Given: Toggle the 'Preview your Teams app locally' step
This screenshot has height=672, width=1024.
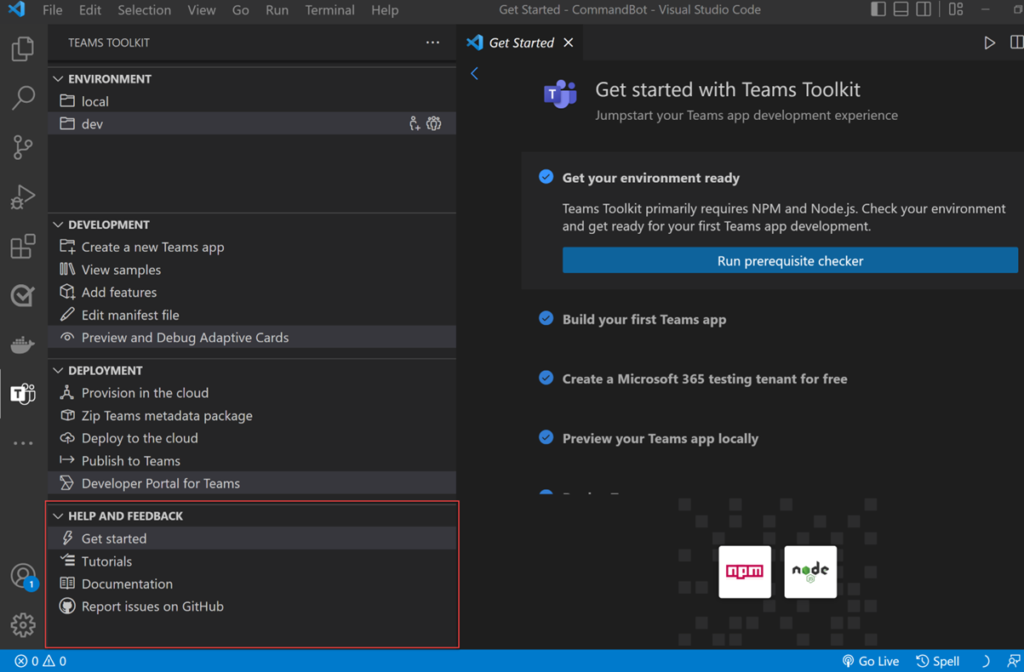Looking at the screenshot, I should pyautogui.click(x=546, y=437).
